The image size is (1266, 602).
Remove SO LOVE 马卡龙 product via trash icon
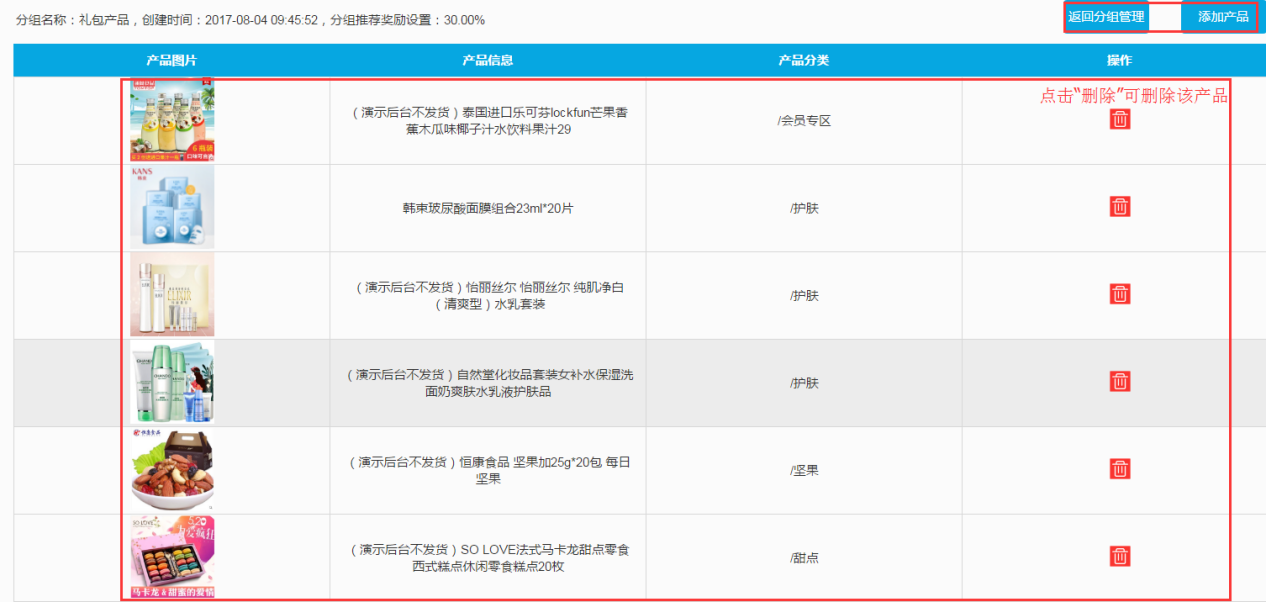click(x=1120, y=556)
